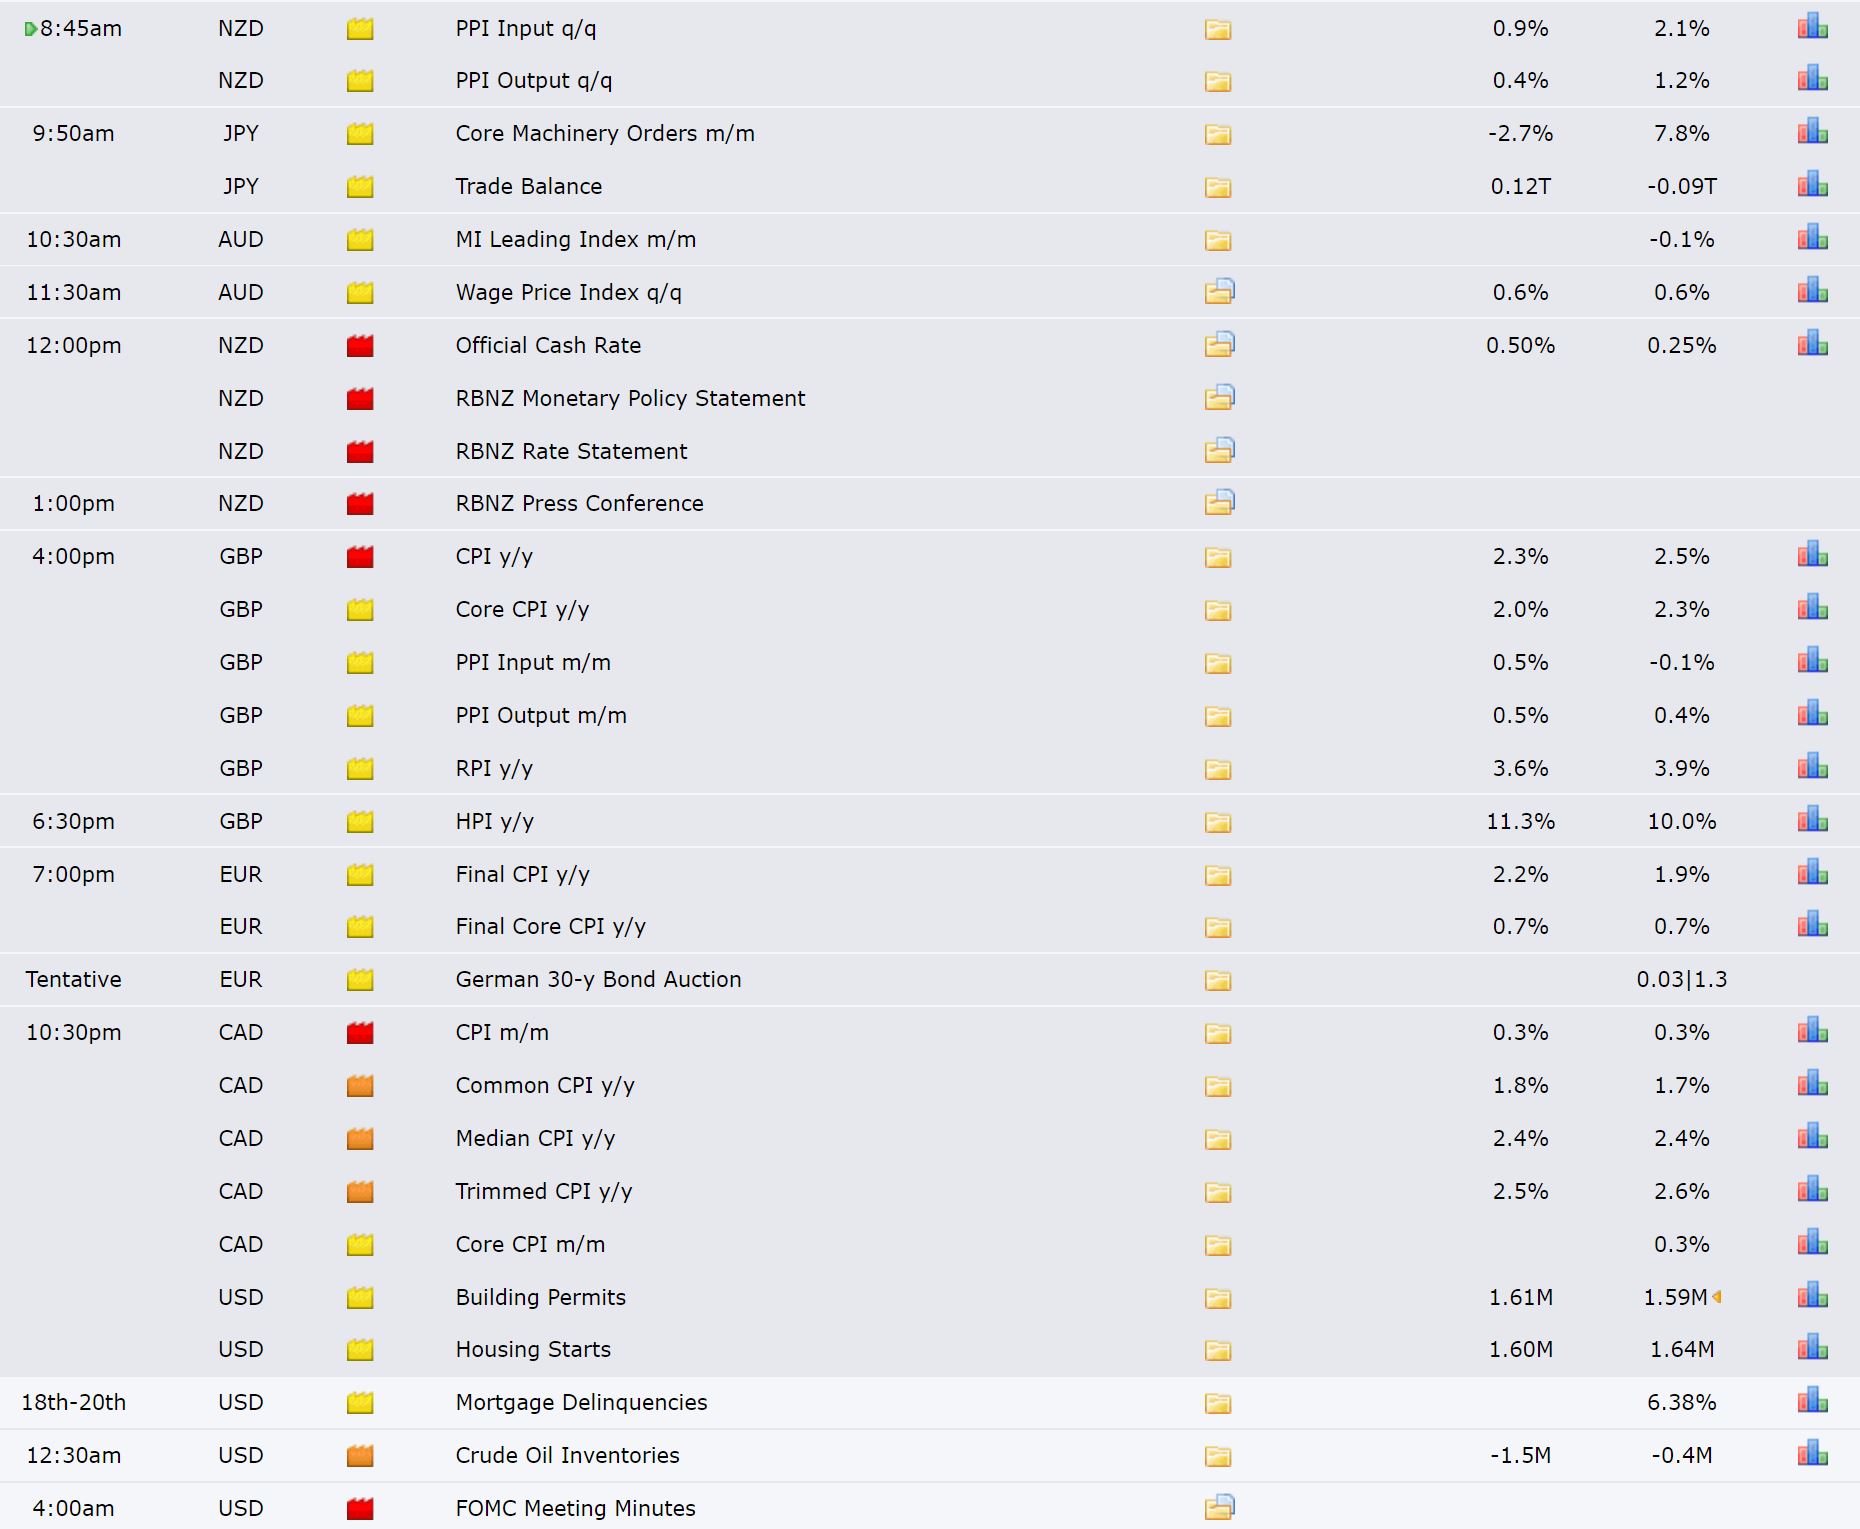Open chart icon for PPI Input q/q
Screen dimensions: 1860x1529
point(1812,27)
